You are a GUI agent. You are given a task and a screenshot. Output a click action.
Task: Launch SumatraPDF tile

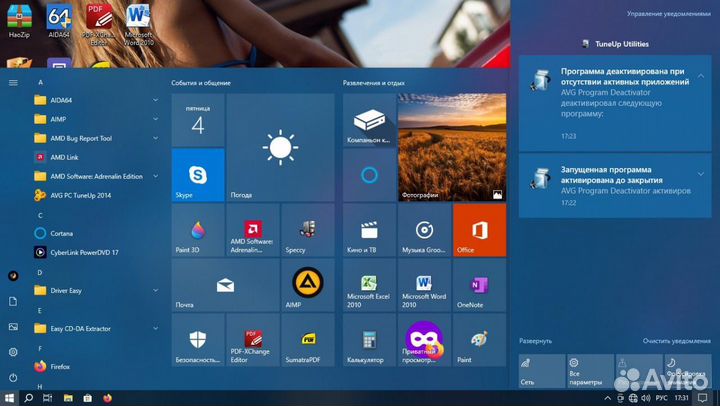coord(308,340)
